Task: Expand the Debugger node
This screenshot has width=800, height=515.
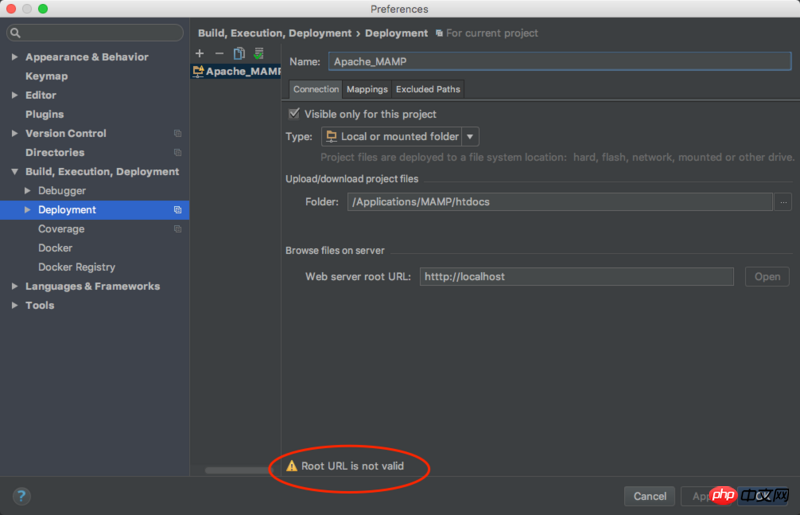Action: pyautogui.click(x=28, y=190)
